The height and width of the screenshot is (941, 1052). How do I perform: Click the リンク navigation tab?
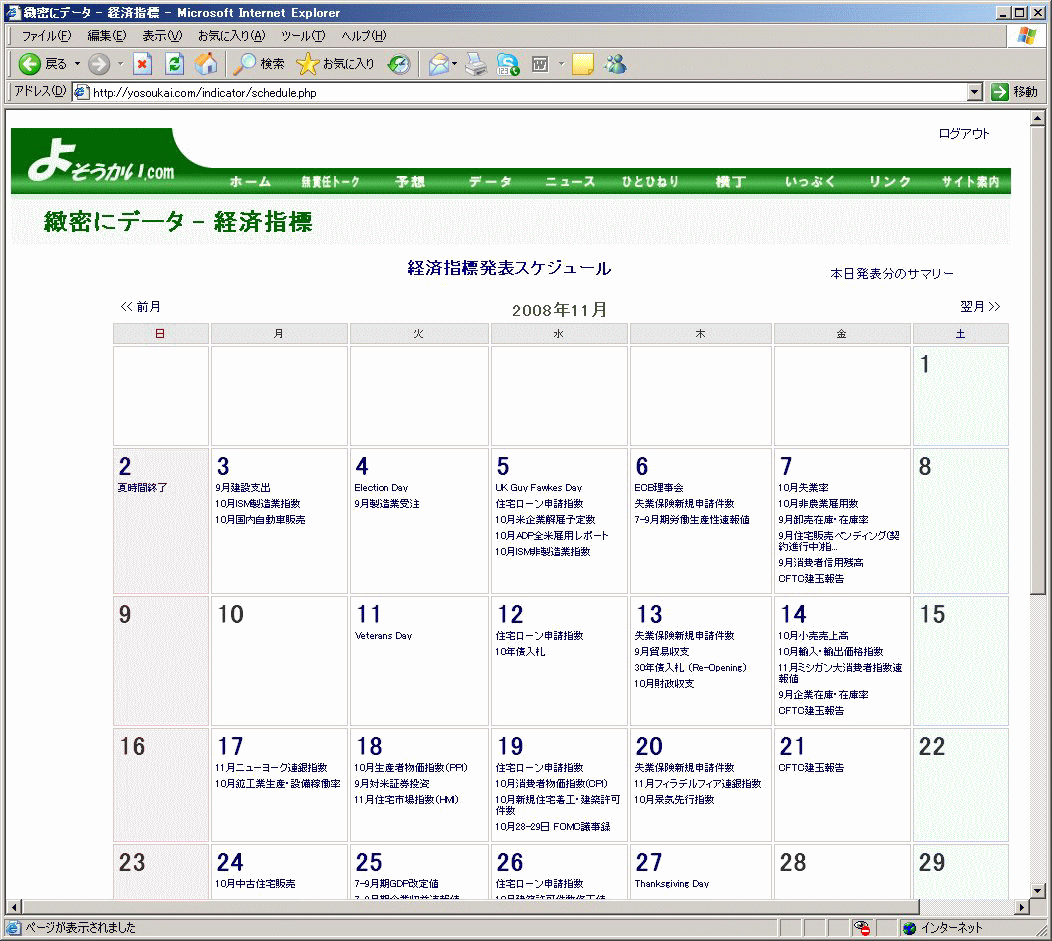pos(890,182)
